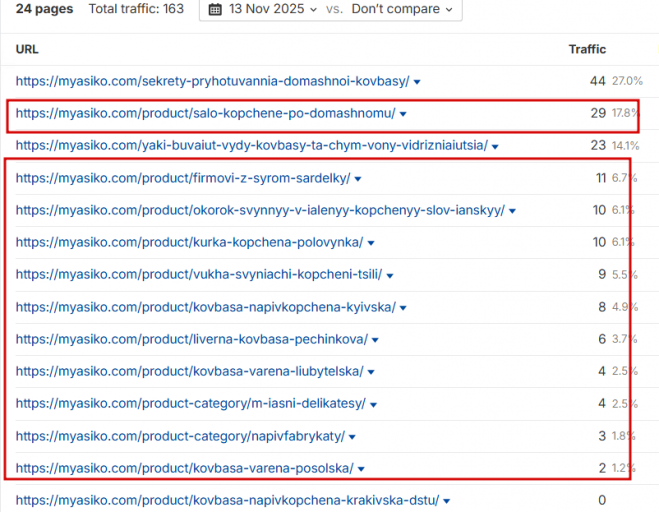This screenshot has width=659, height=512.
Task: Open kovbasa-varena-liubytelska product link
Action: [190, 371]
